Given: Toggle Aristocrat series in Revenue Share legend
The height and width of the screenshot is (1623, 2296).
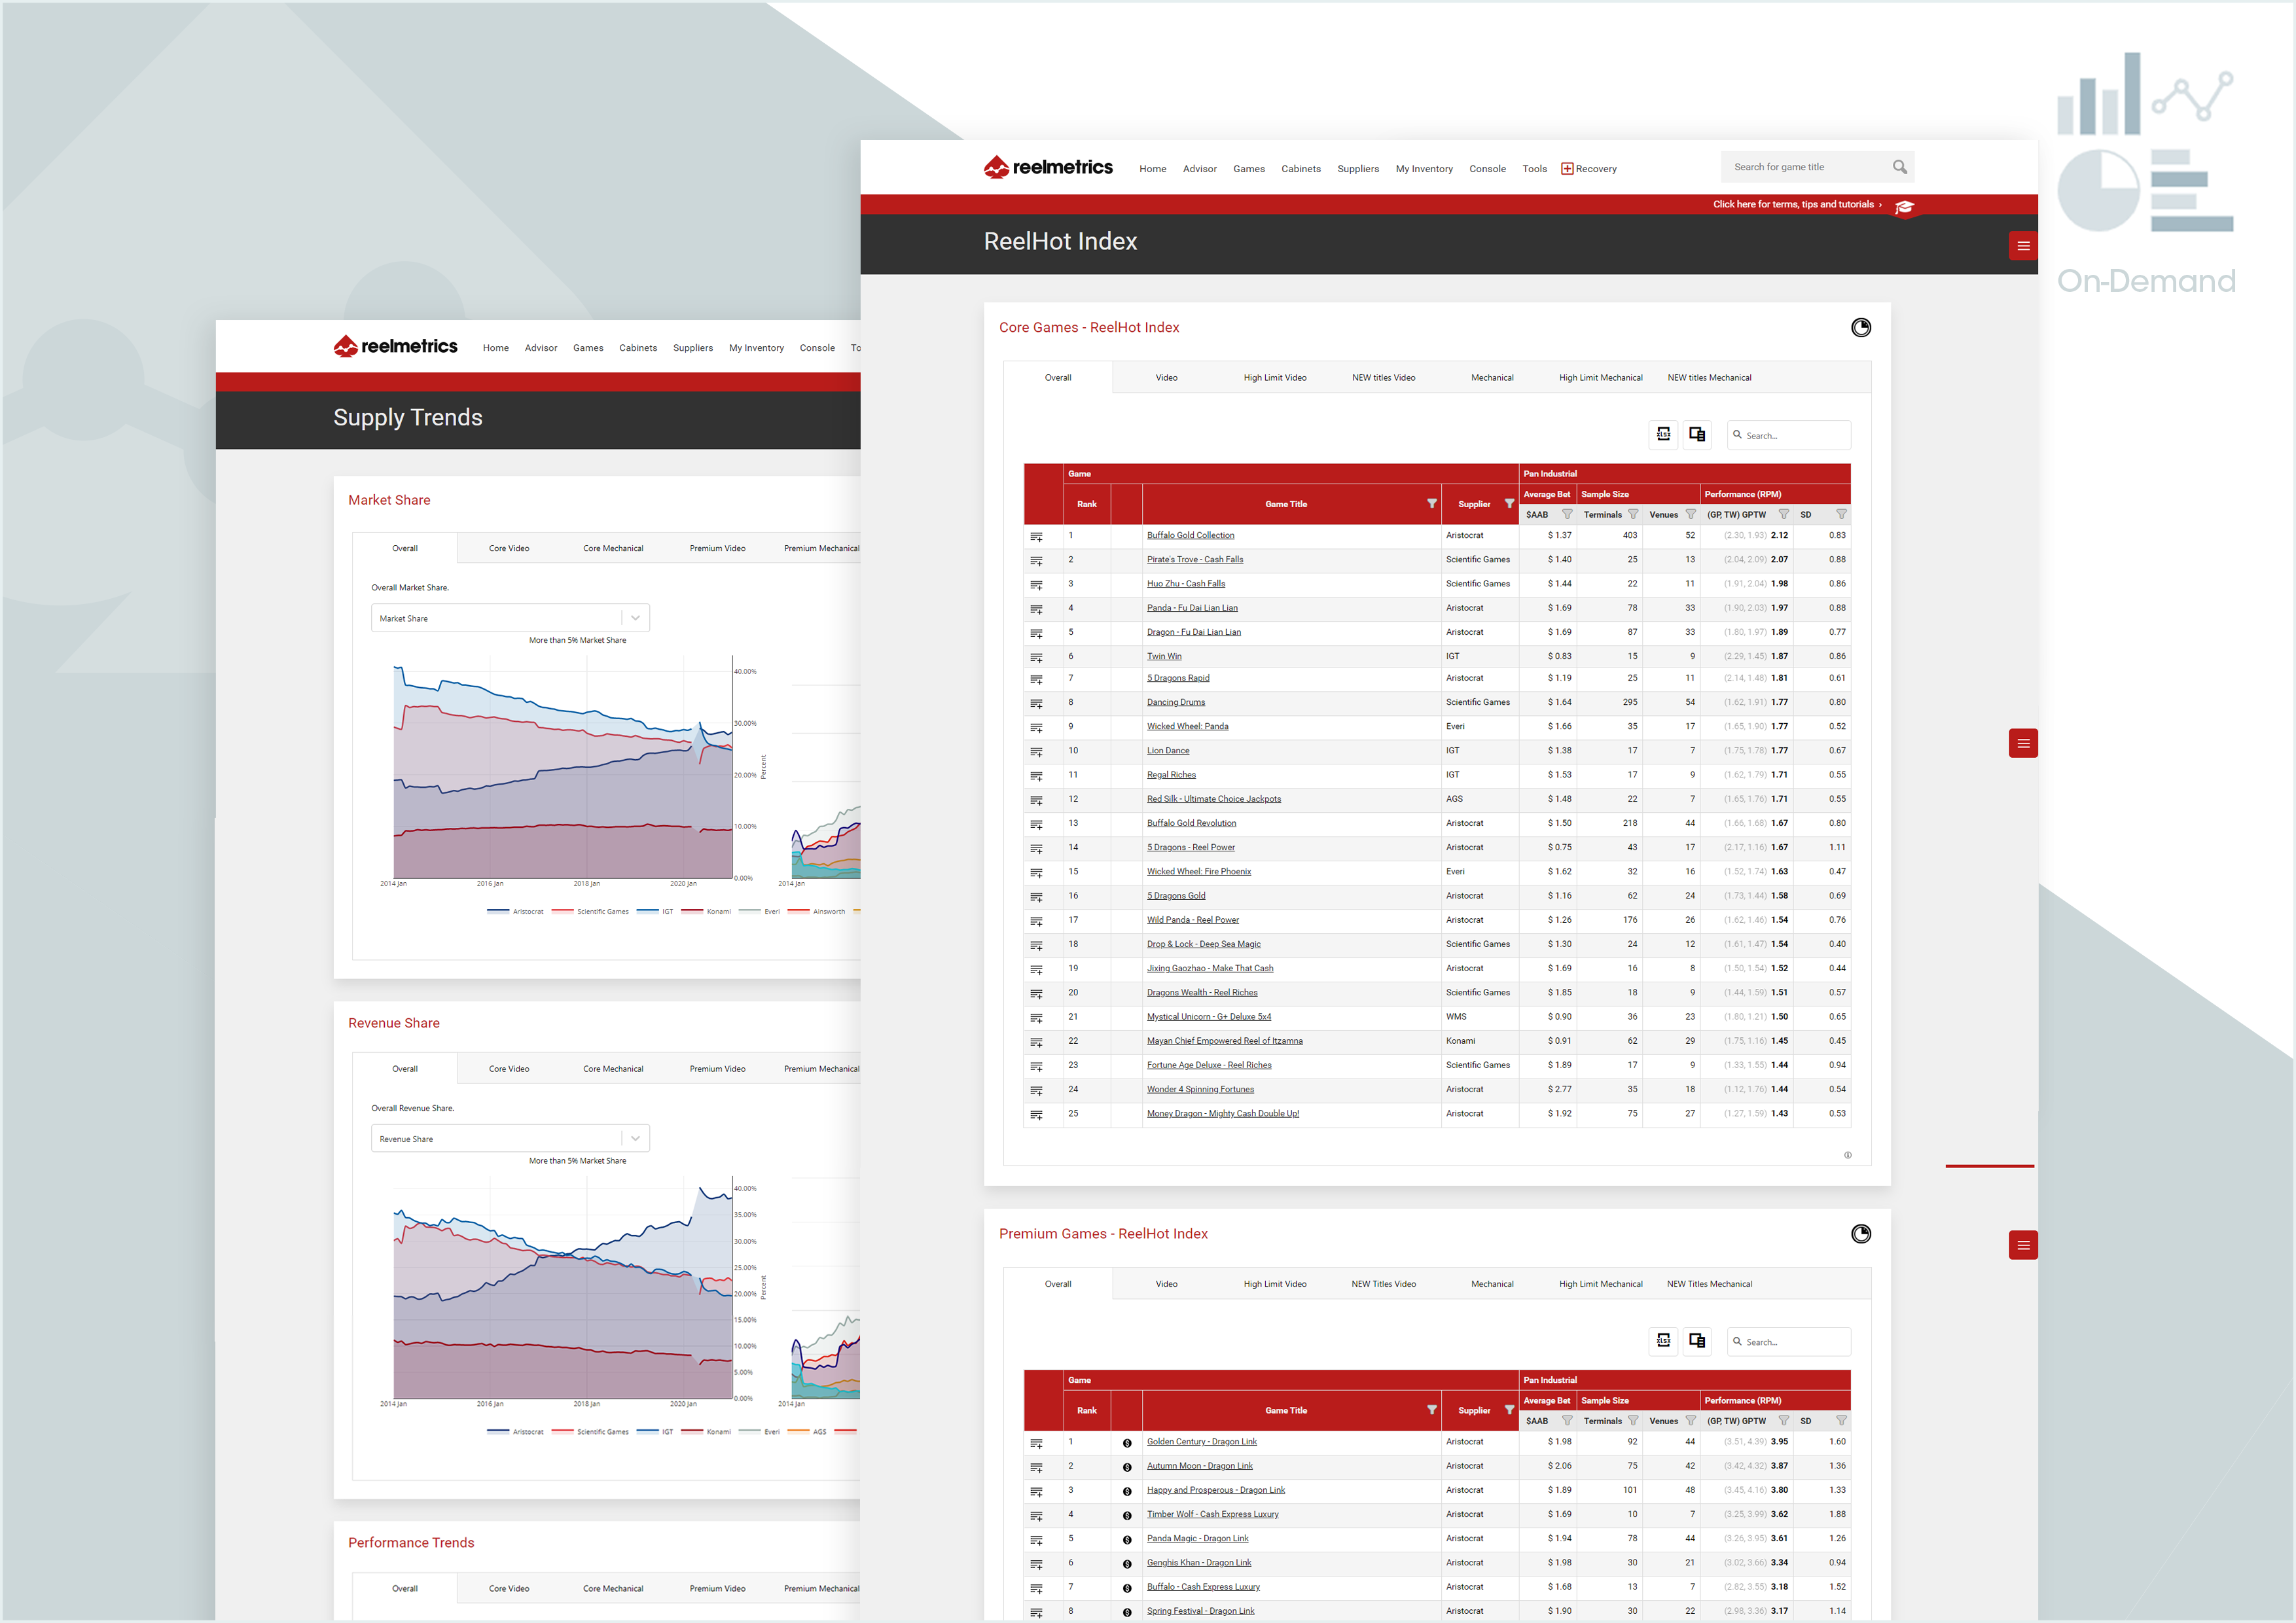Looking at the screenshot, I should [516, 1431].
